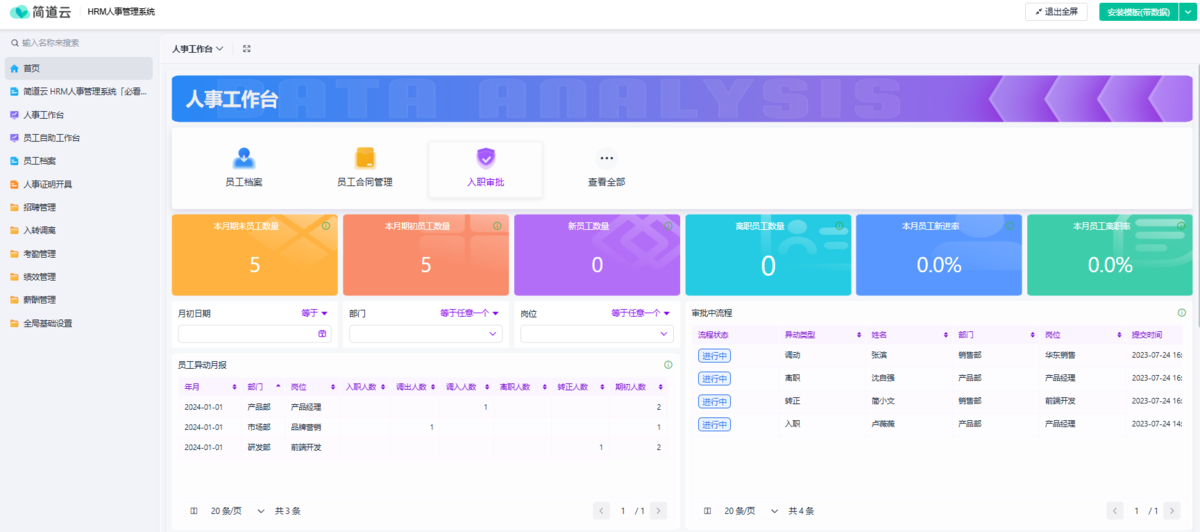Expand 考勤管理 folder in the sidebar
Image resolution: width=1200 pixels, height=532 pixels.
79,254
